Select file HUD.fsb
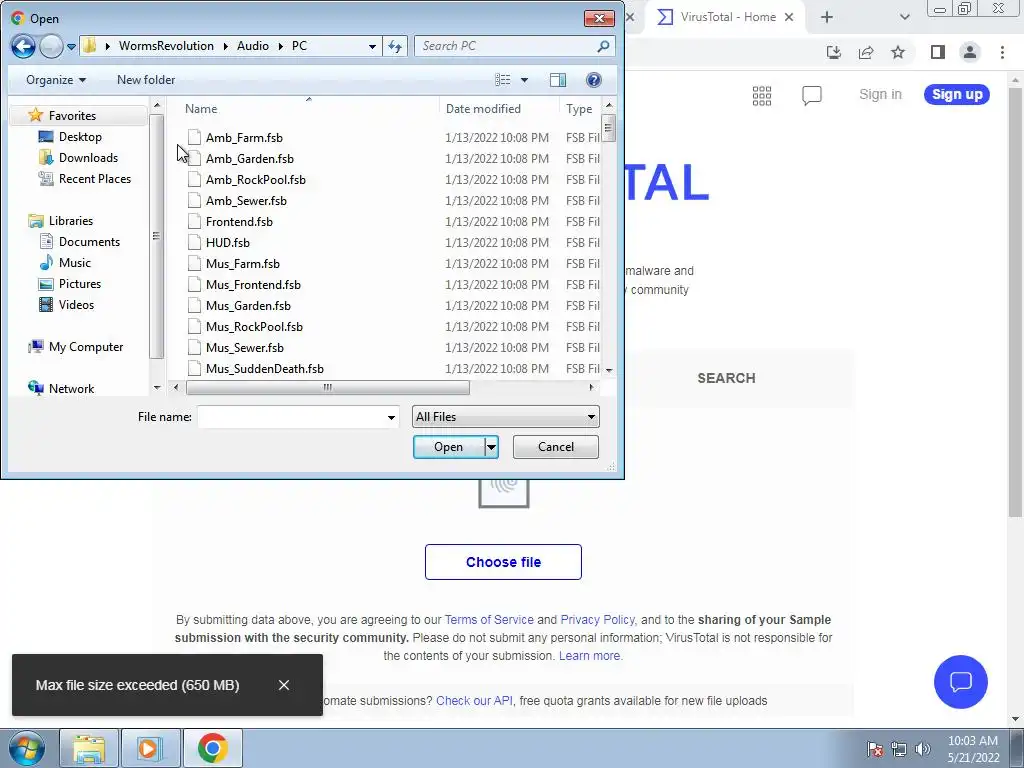 pyautogui.click(x=227, y=242)
